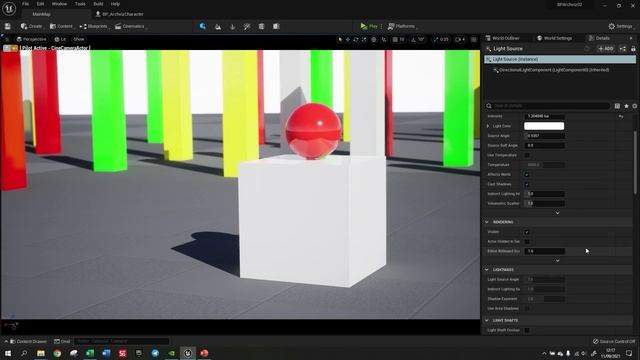Choose the translate gizmo icon
Screen dimensions: 640x360
(348, 39)
